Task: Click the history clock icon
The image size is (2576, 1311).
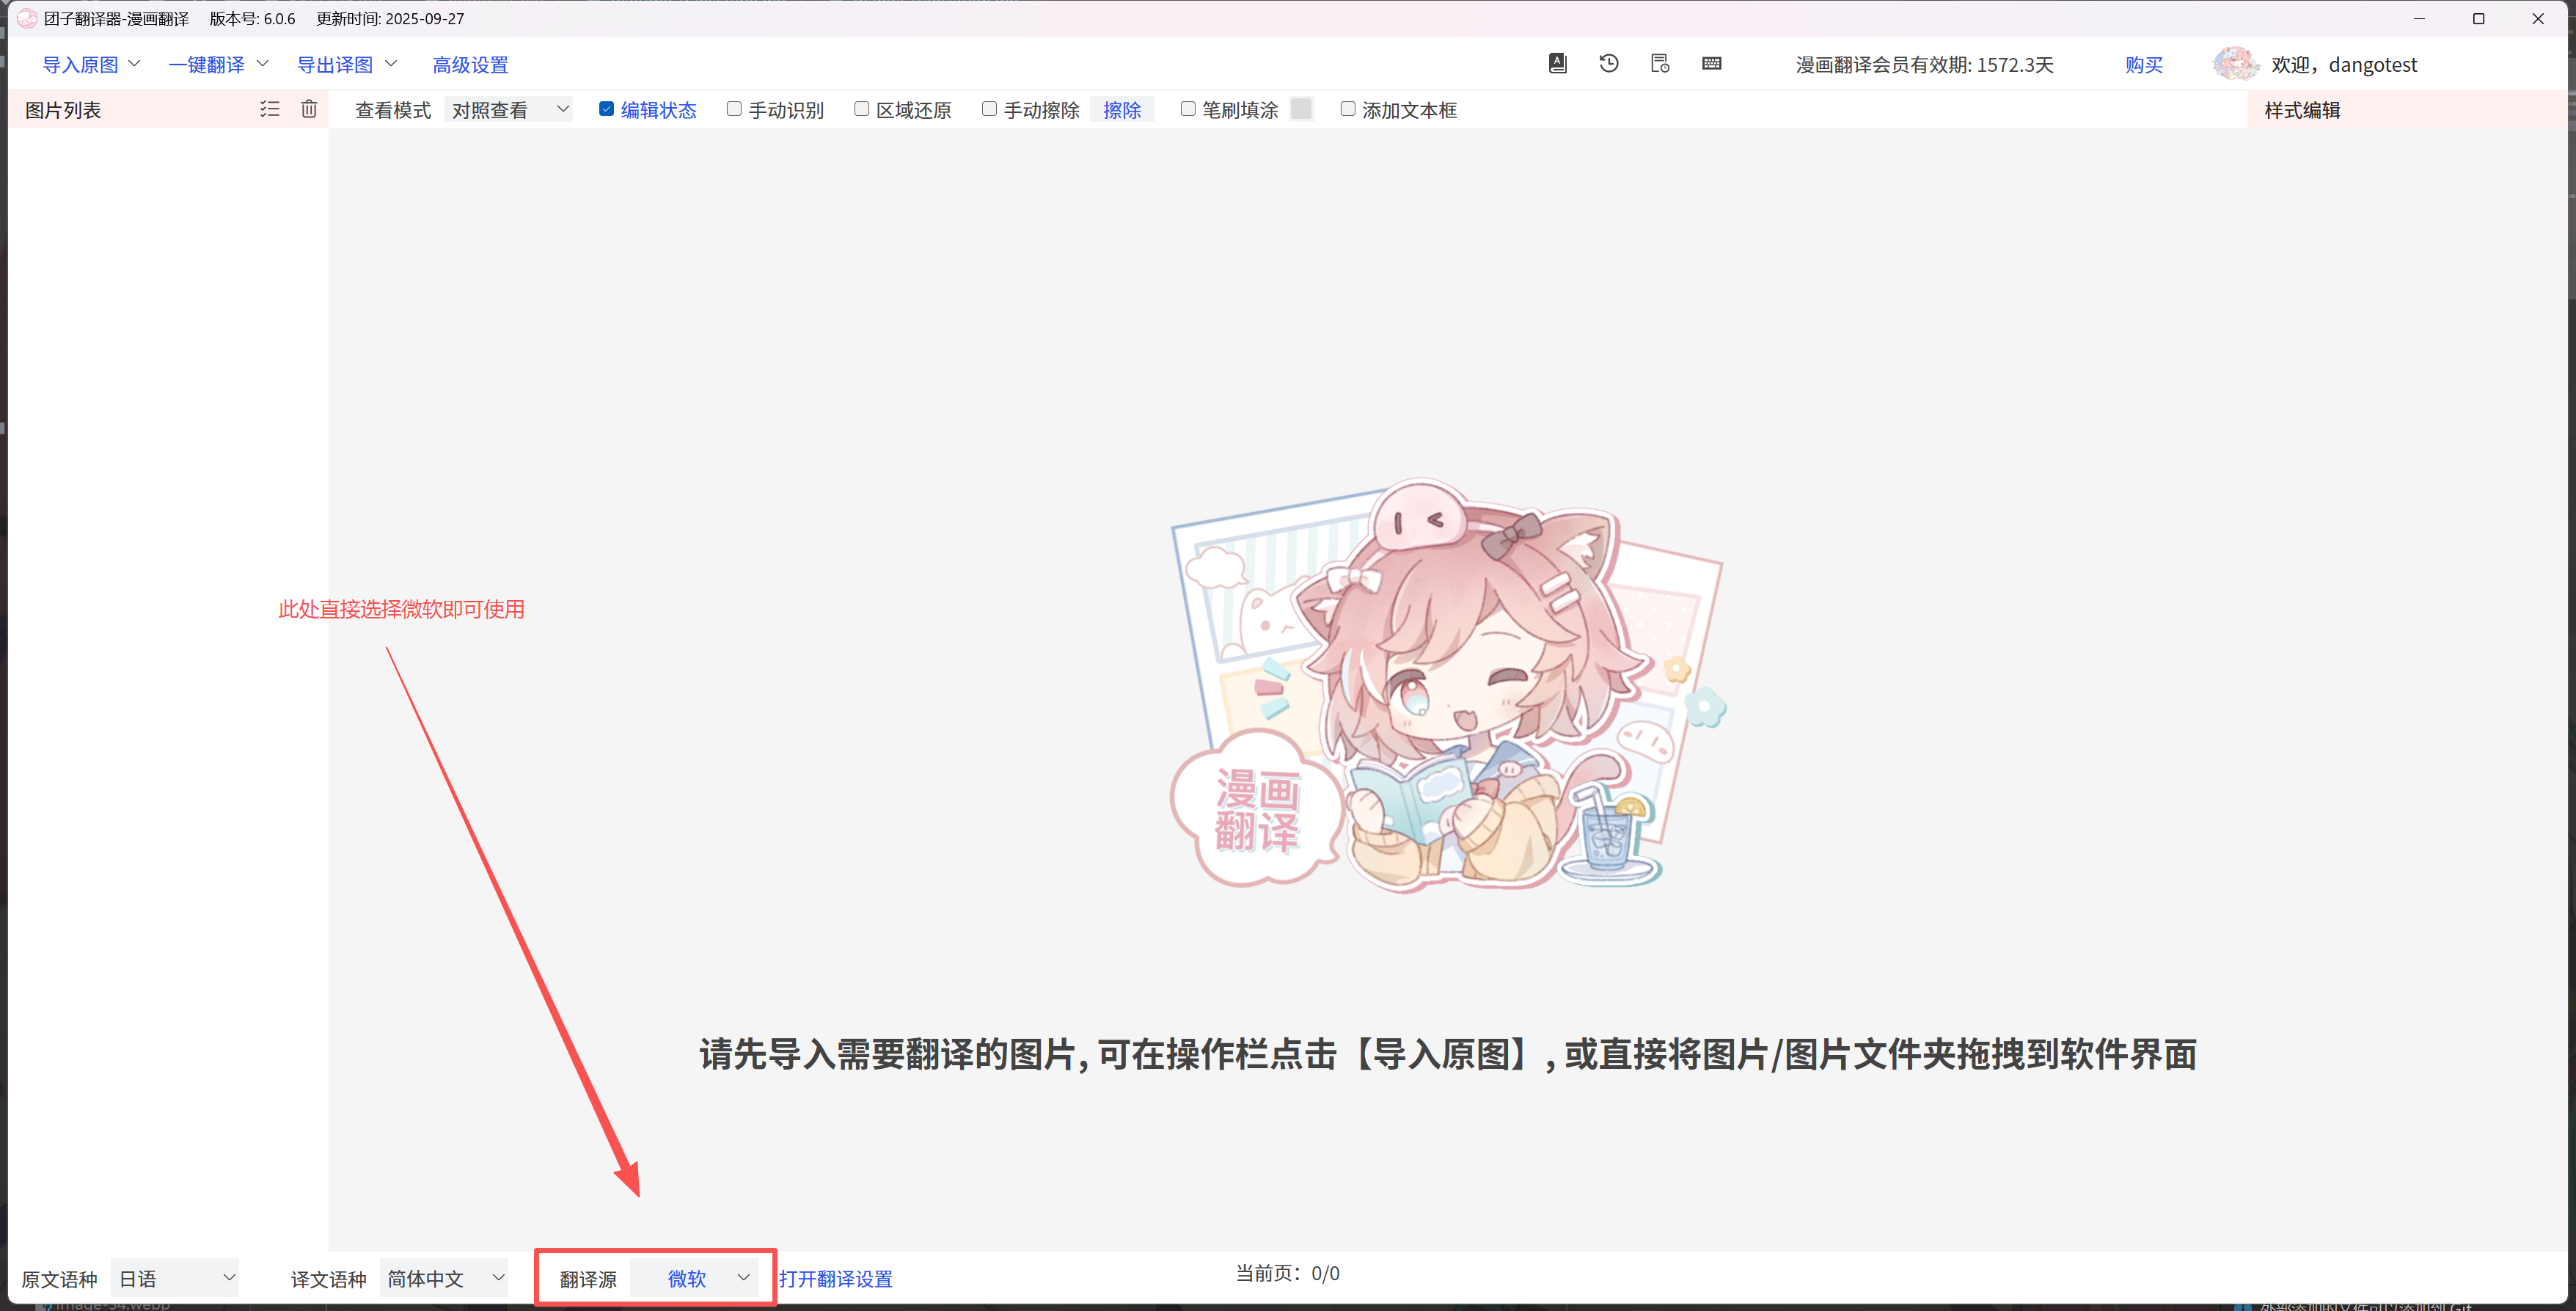Action: click(1608, 64)
